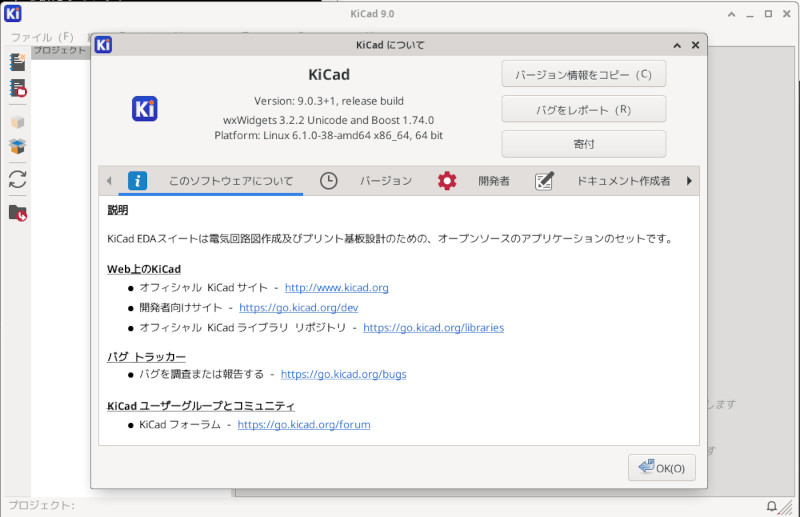This screenshot has height=517, width=800.
Task: Show more tabs with the right arrow
Action: tap(689, 181)
